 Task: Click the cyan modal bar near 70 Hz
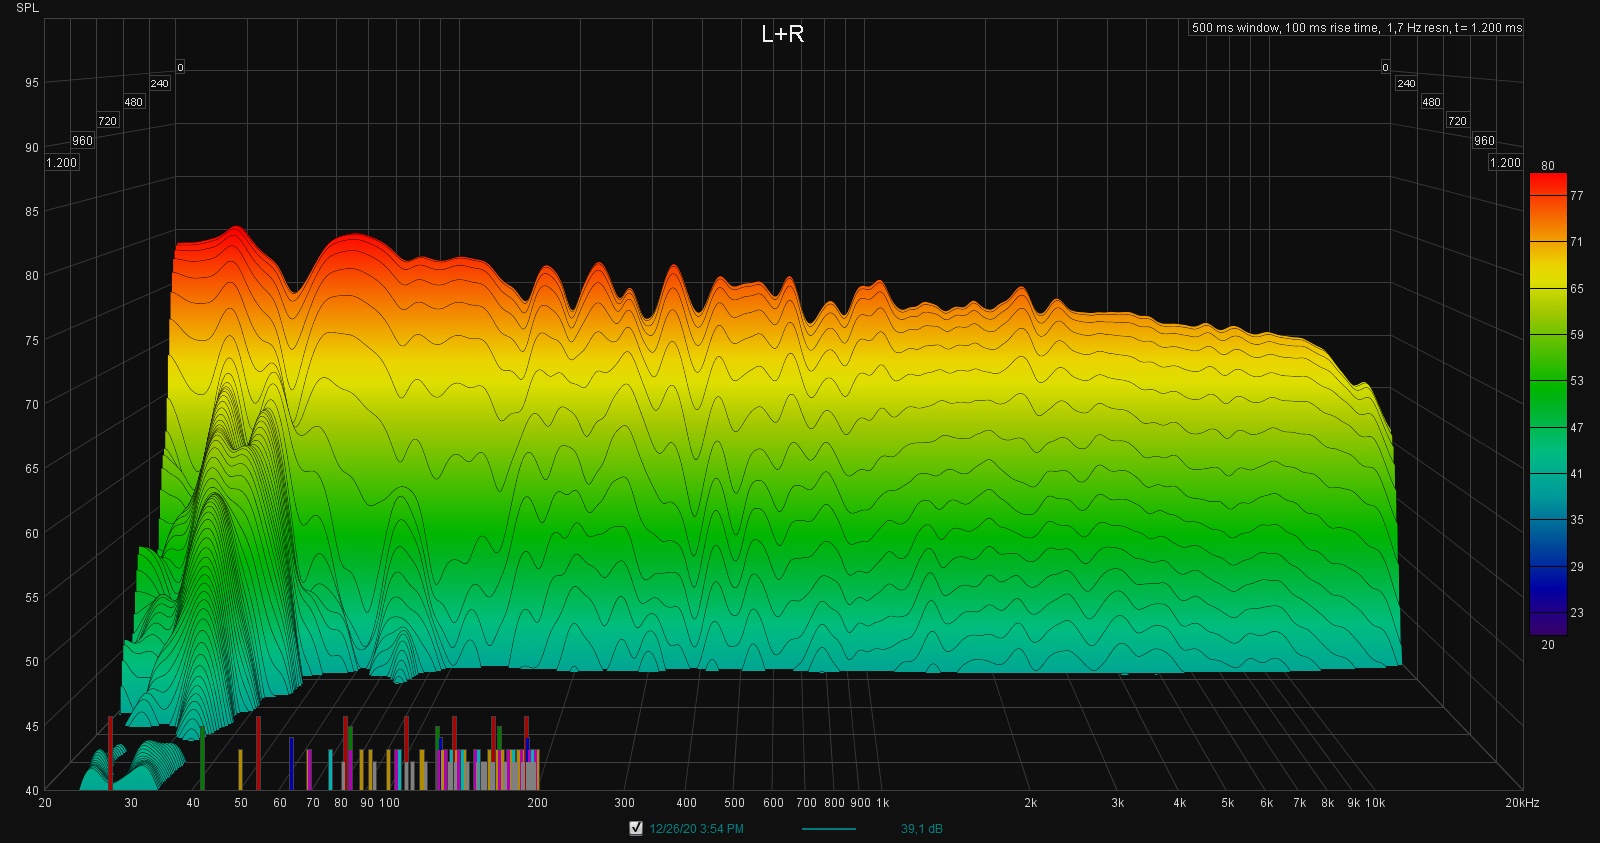(330, 768)
